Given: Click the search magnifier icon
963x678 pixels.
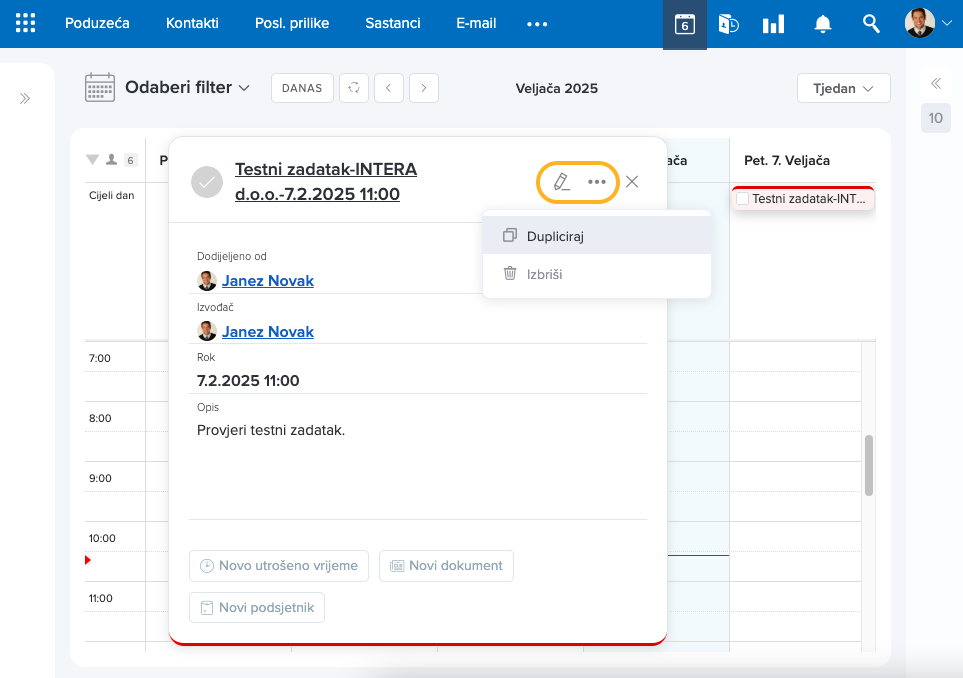Looking at the screenshot, I should [x=871, y=24].
